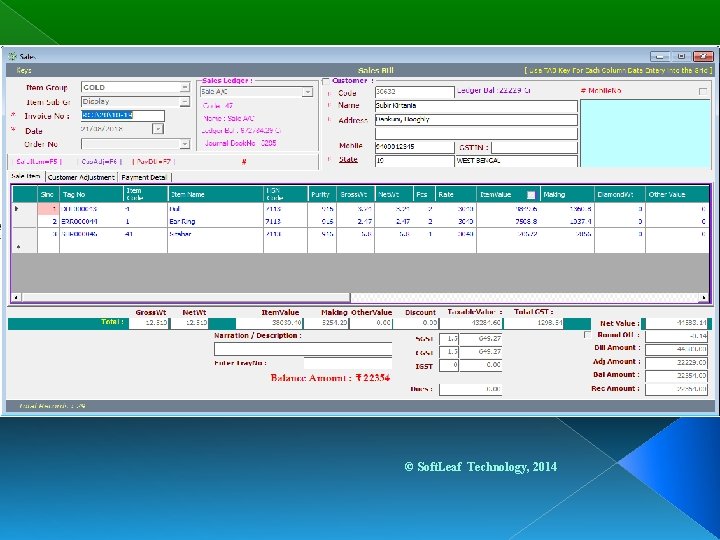Image resolution: width=720 pixels, height=540 pixels.
Task: Tick the MobileNo checkbox
Action: coord(703,91)
